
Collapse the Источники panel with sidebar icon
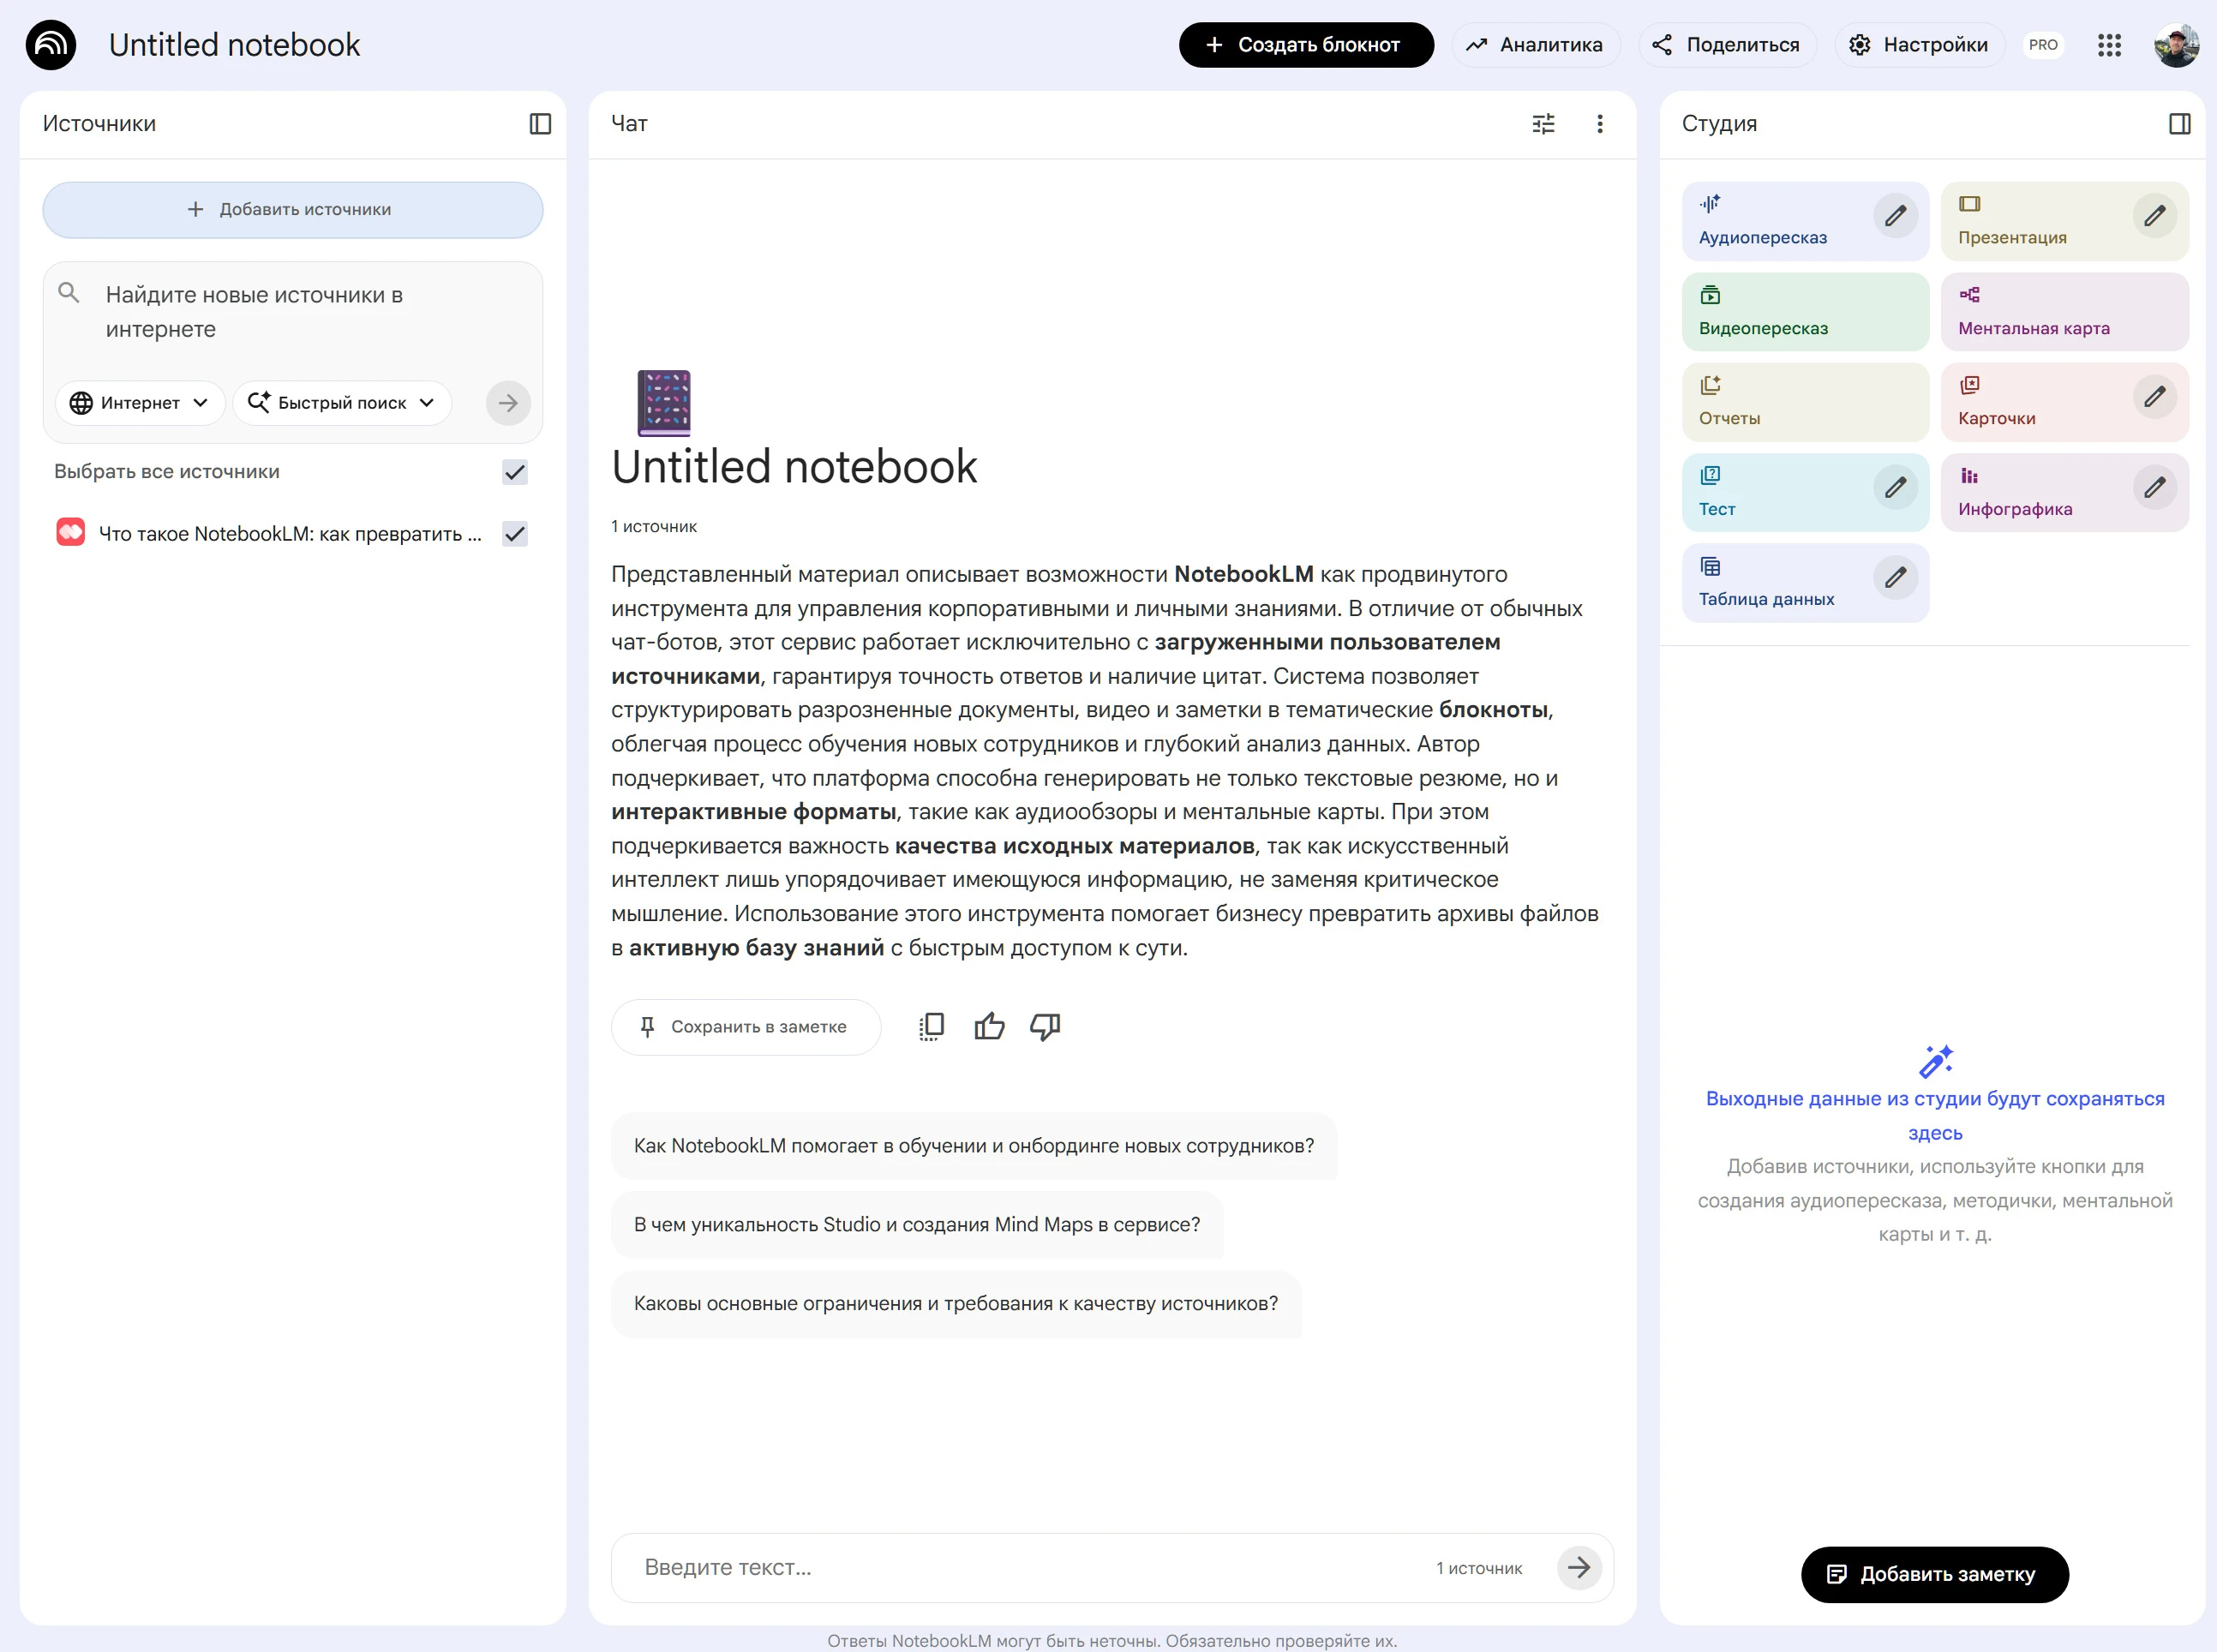click(x=540, y=124)
